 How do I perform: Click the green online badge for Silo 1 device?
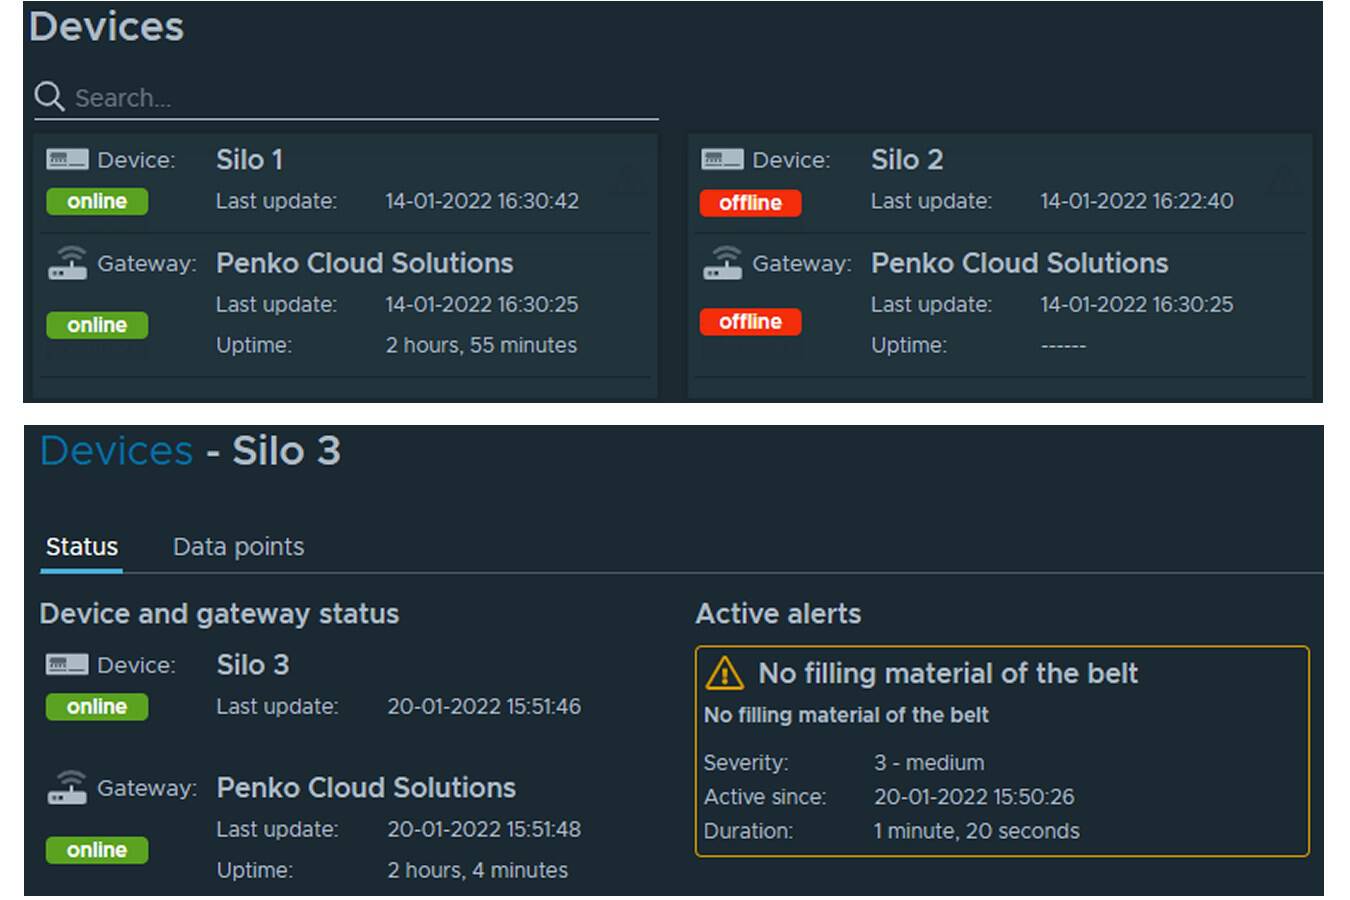97,202
